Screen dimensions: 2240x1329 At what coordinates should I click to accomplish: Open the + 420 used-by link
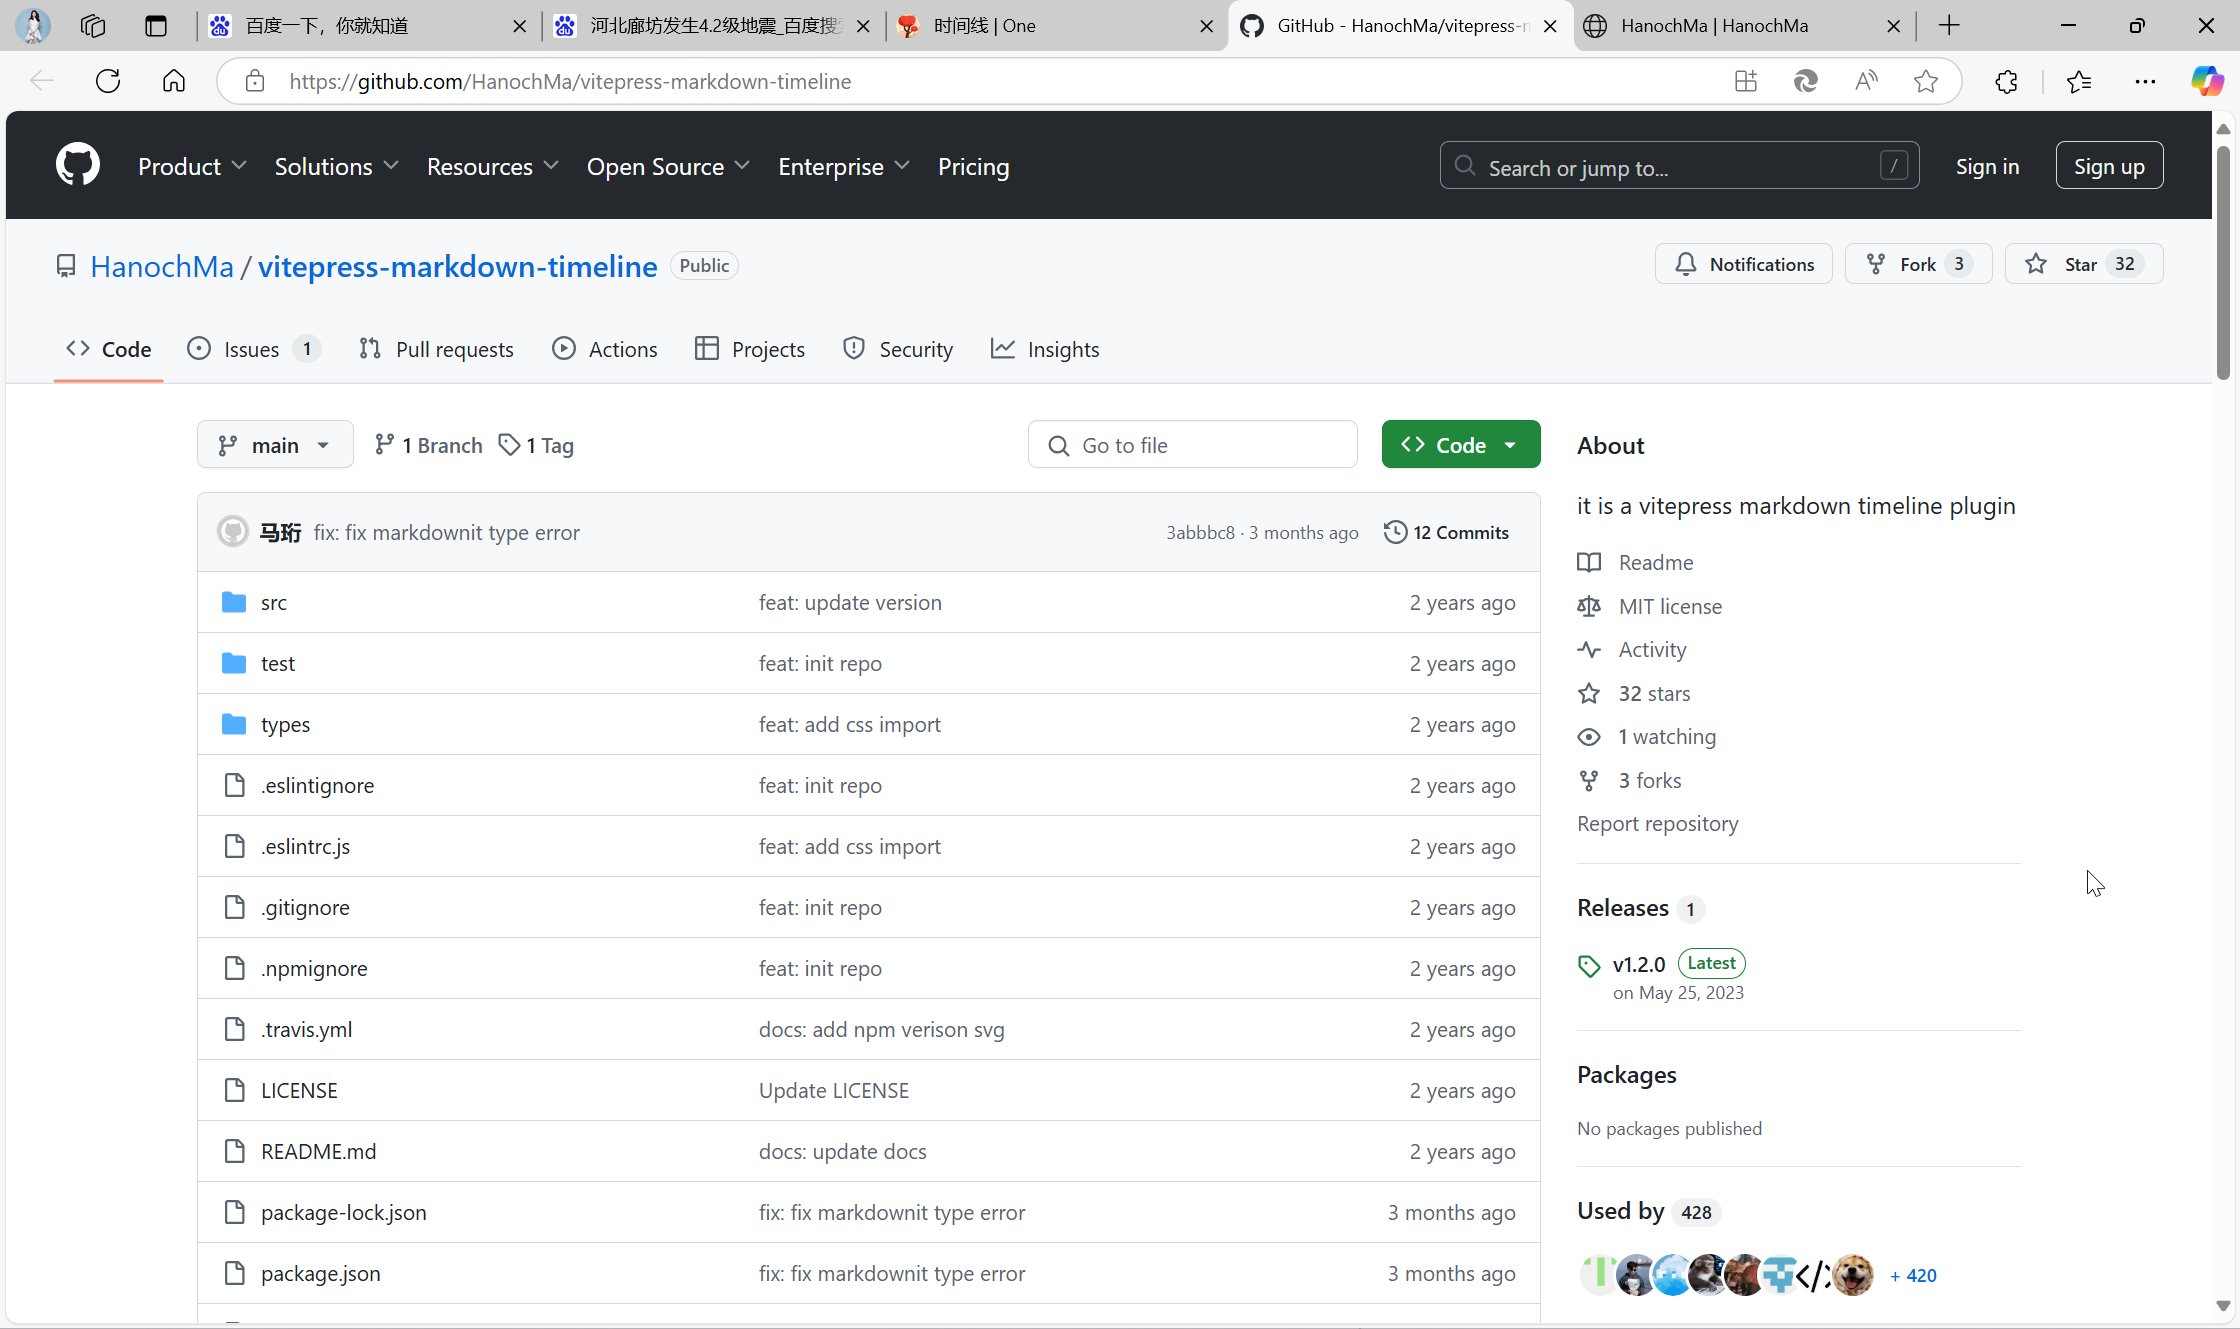(1913, 1275)
